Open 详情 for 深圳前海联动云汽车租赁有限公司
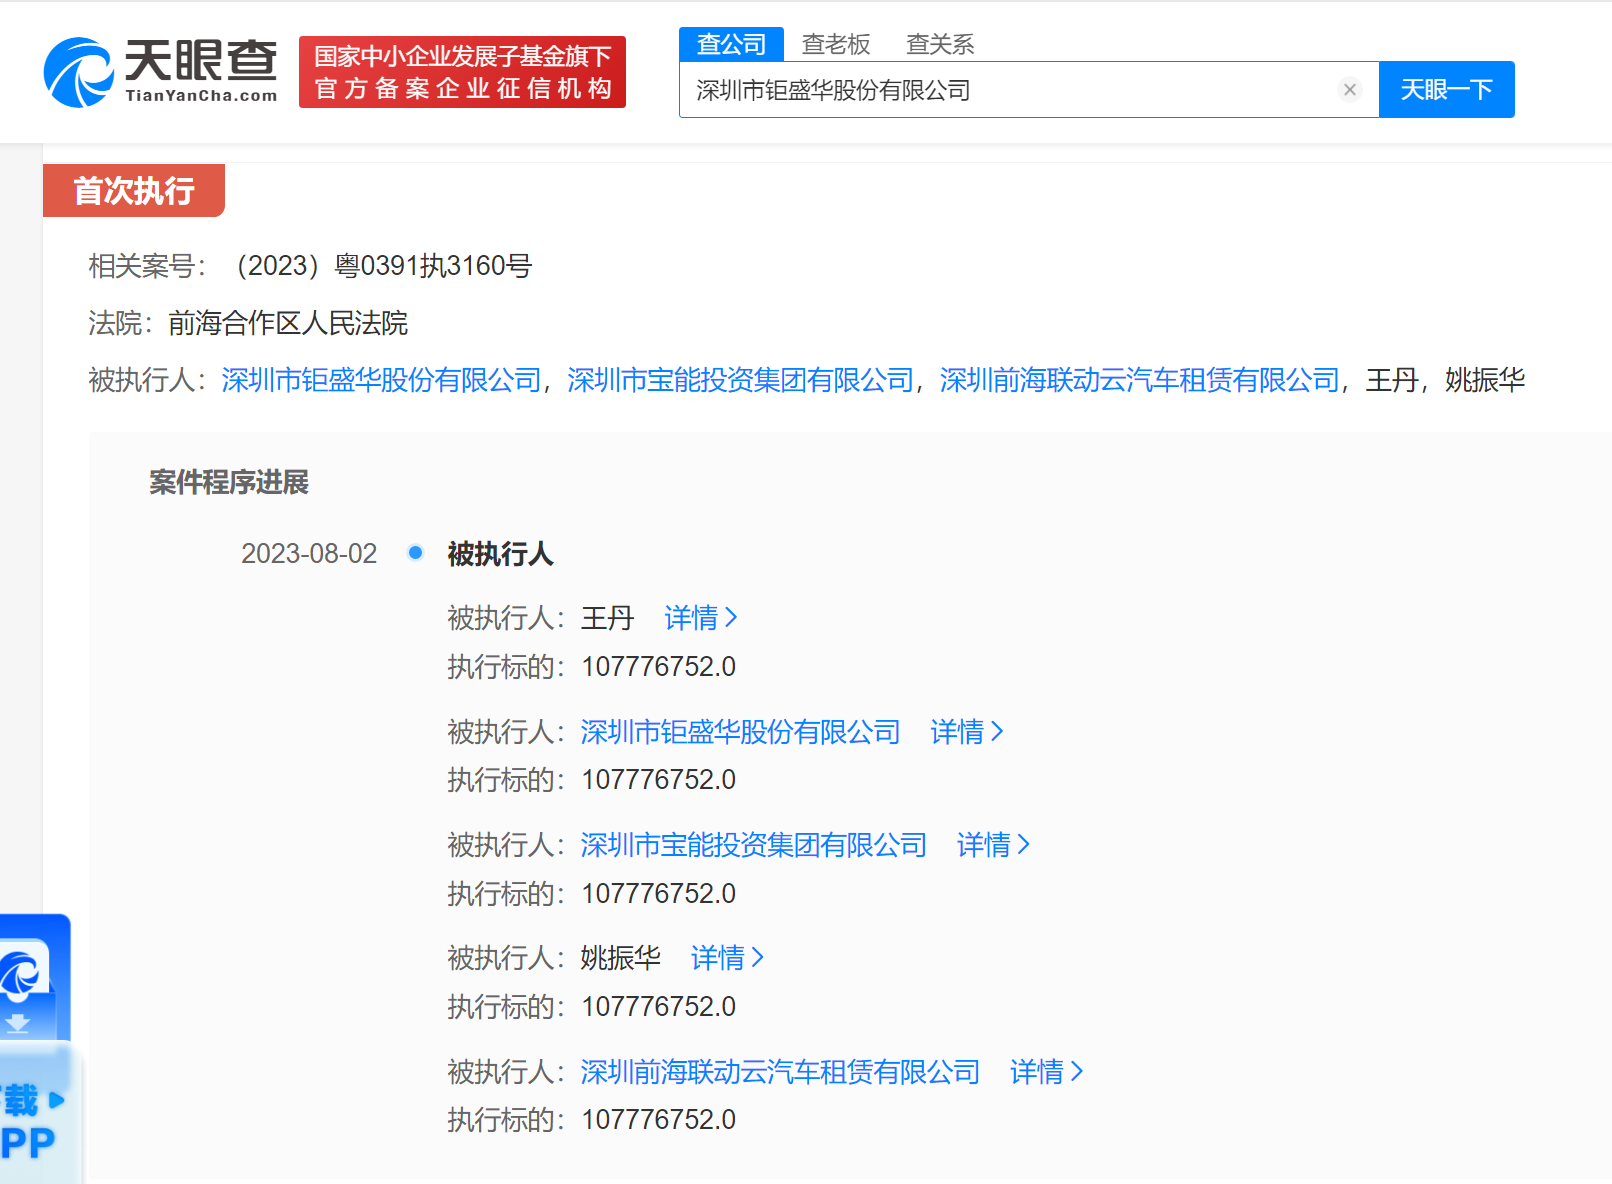The height and width of the screenshot is (1184, 1612). coord(1046,1072)
